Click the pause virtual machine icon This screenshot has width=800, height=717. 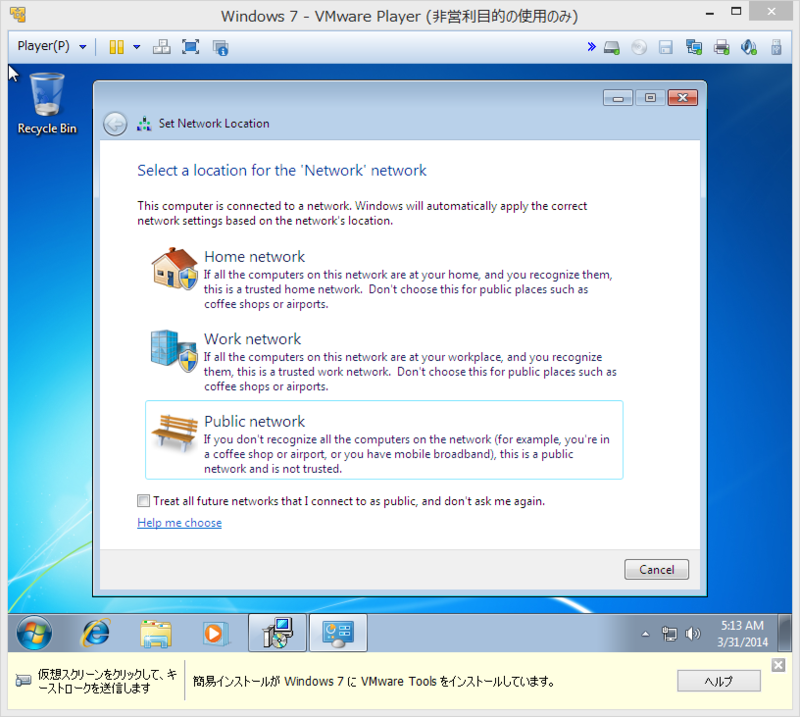[x=116, y=47]
